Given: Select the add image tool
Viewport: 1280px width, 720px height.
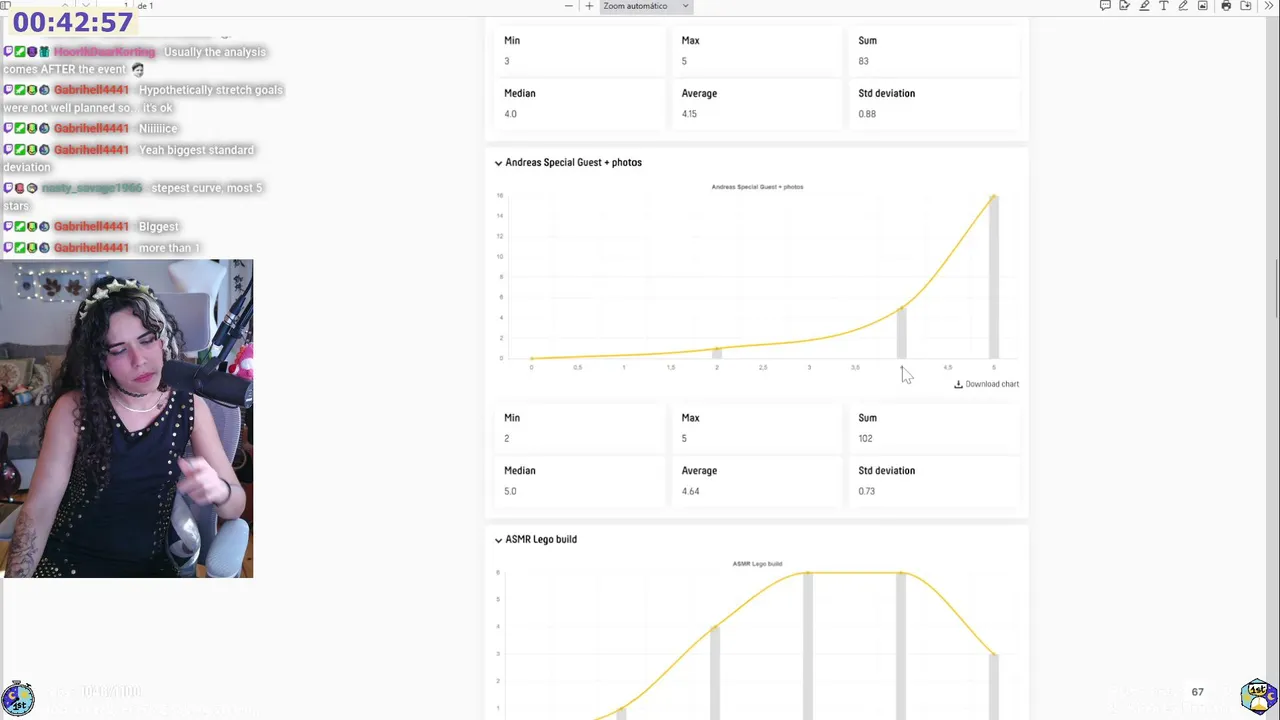Looking at the screenshot, I should tap(1203, 6).
